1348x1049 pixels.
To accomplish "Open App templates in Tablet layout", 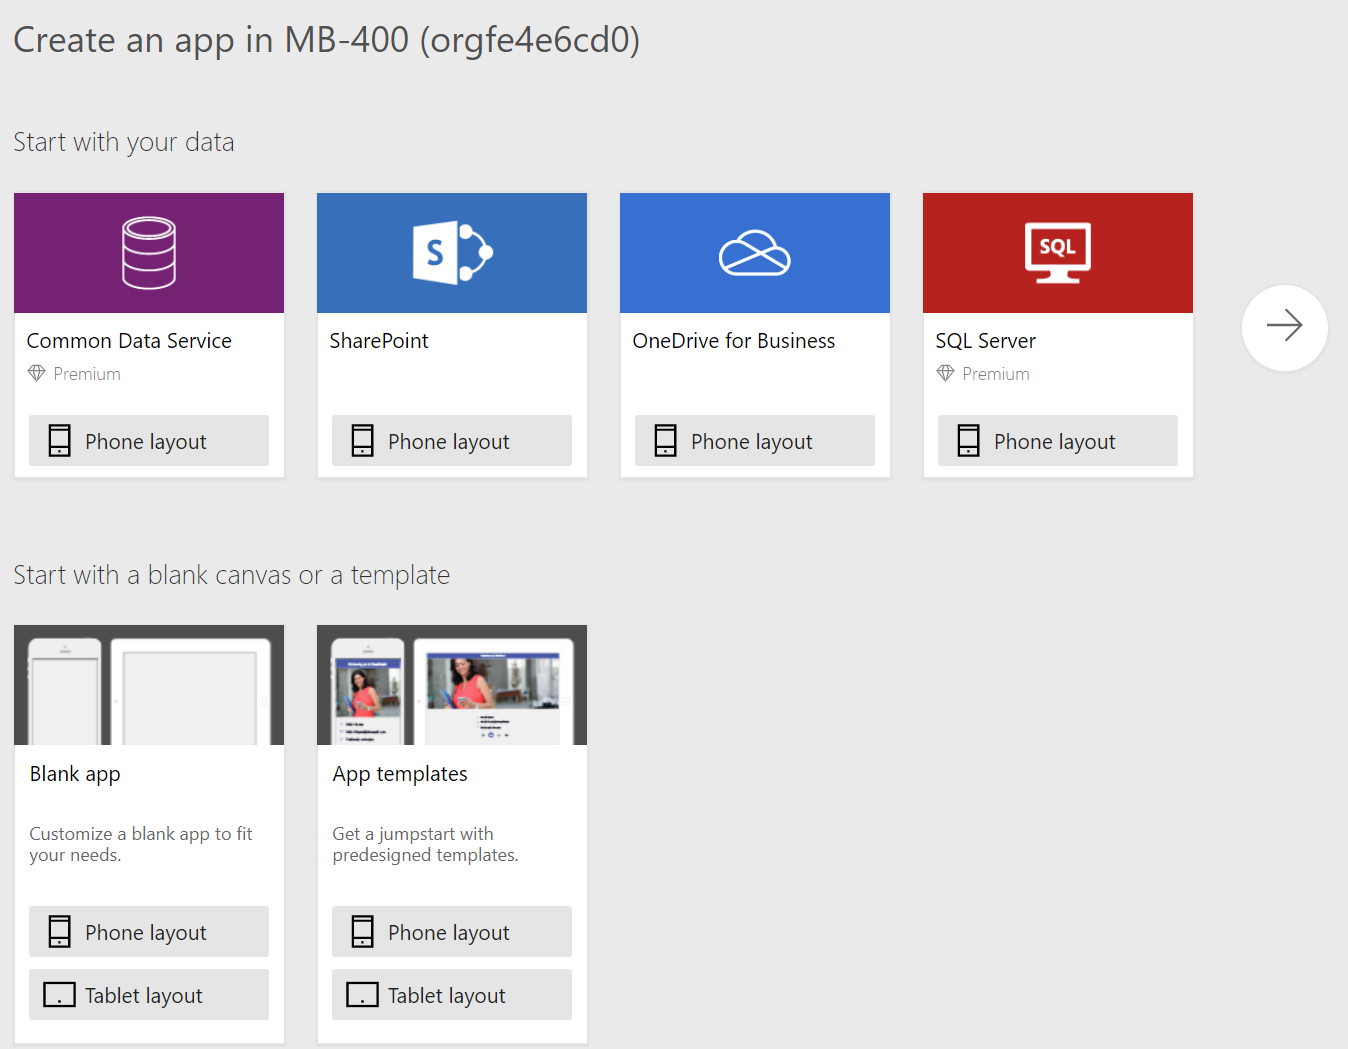I will click(x=452, y=995).
